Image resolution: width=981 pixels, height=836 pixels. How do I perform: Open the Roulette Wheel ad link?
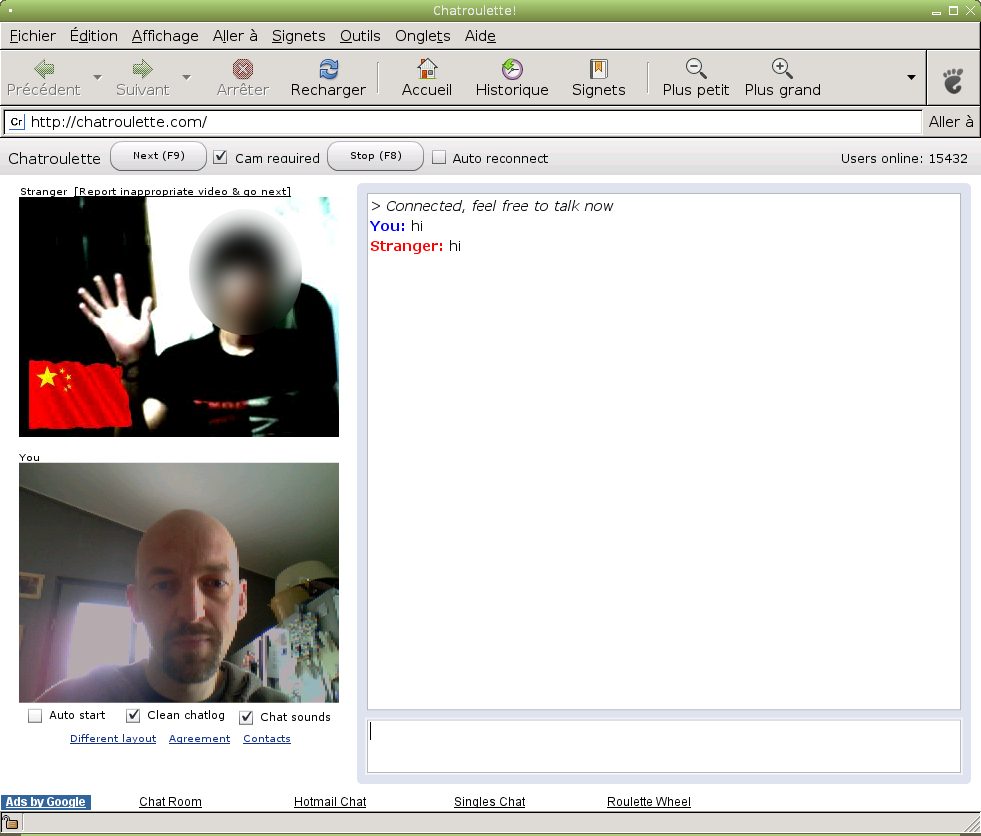[649, 802]
